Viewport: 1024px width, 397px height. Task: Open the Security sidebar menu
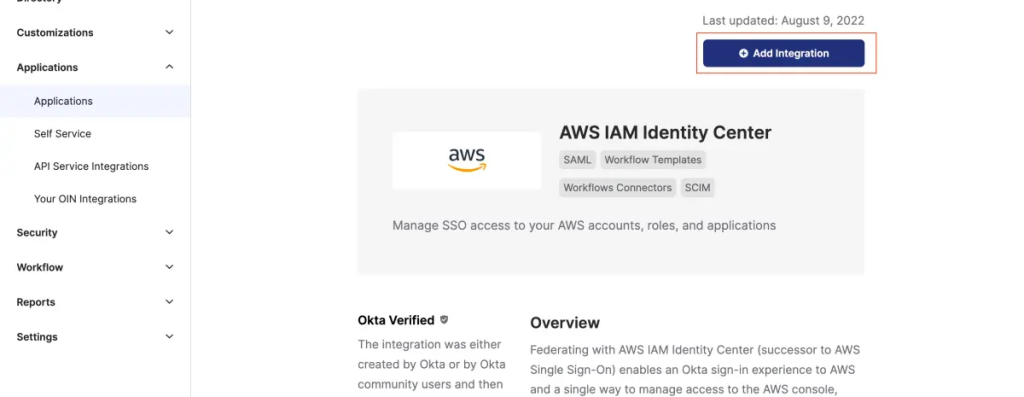pos(37,232)
